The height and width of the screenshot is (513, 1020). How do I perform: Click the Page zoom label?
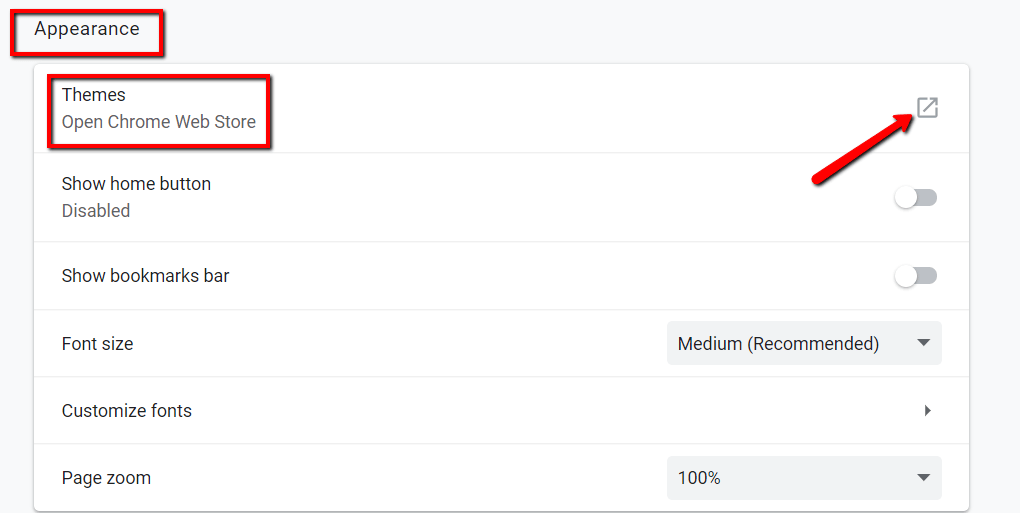pyautogui.click(x=106, y=478)
